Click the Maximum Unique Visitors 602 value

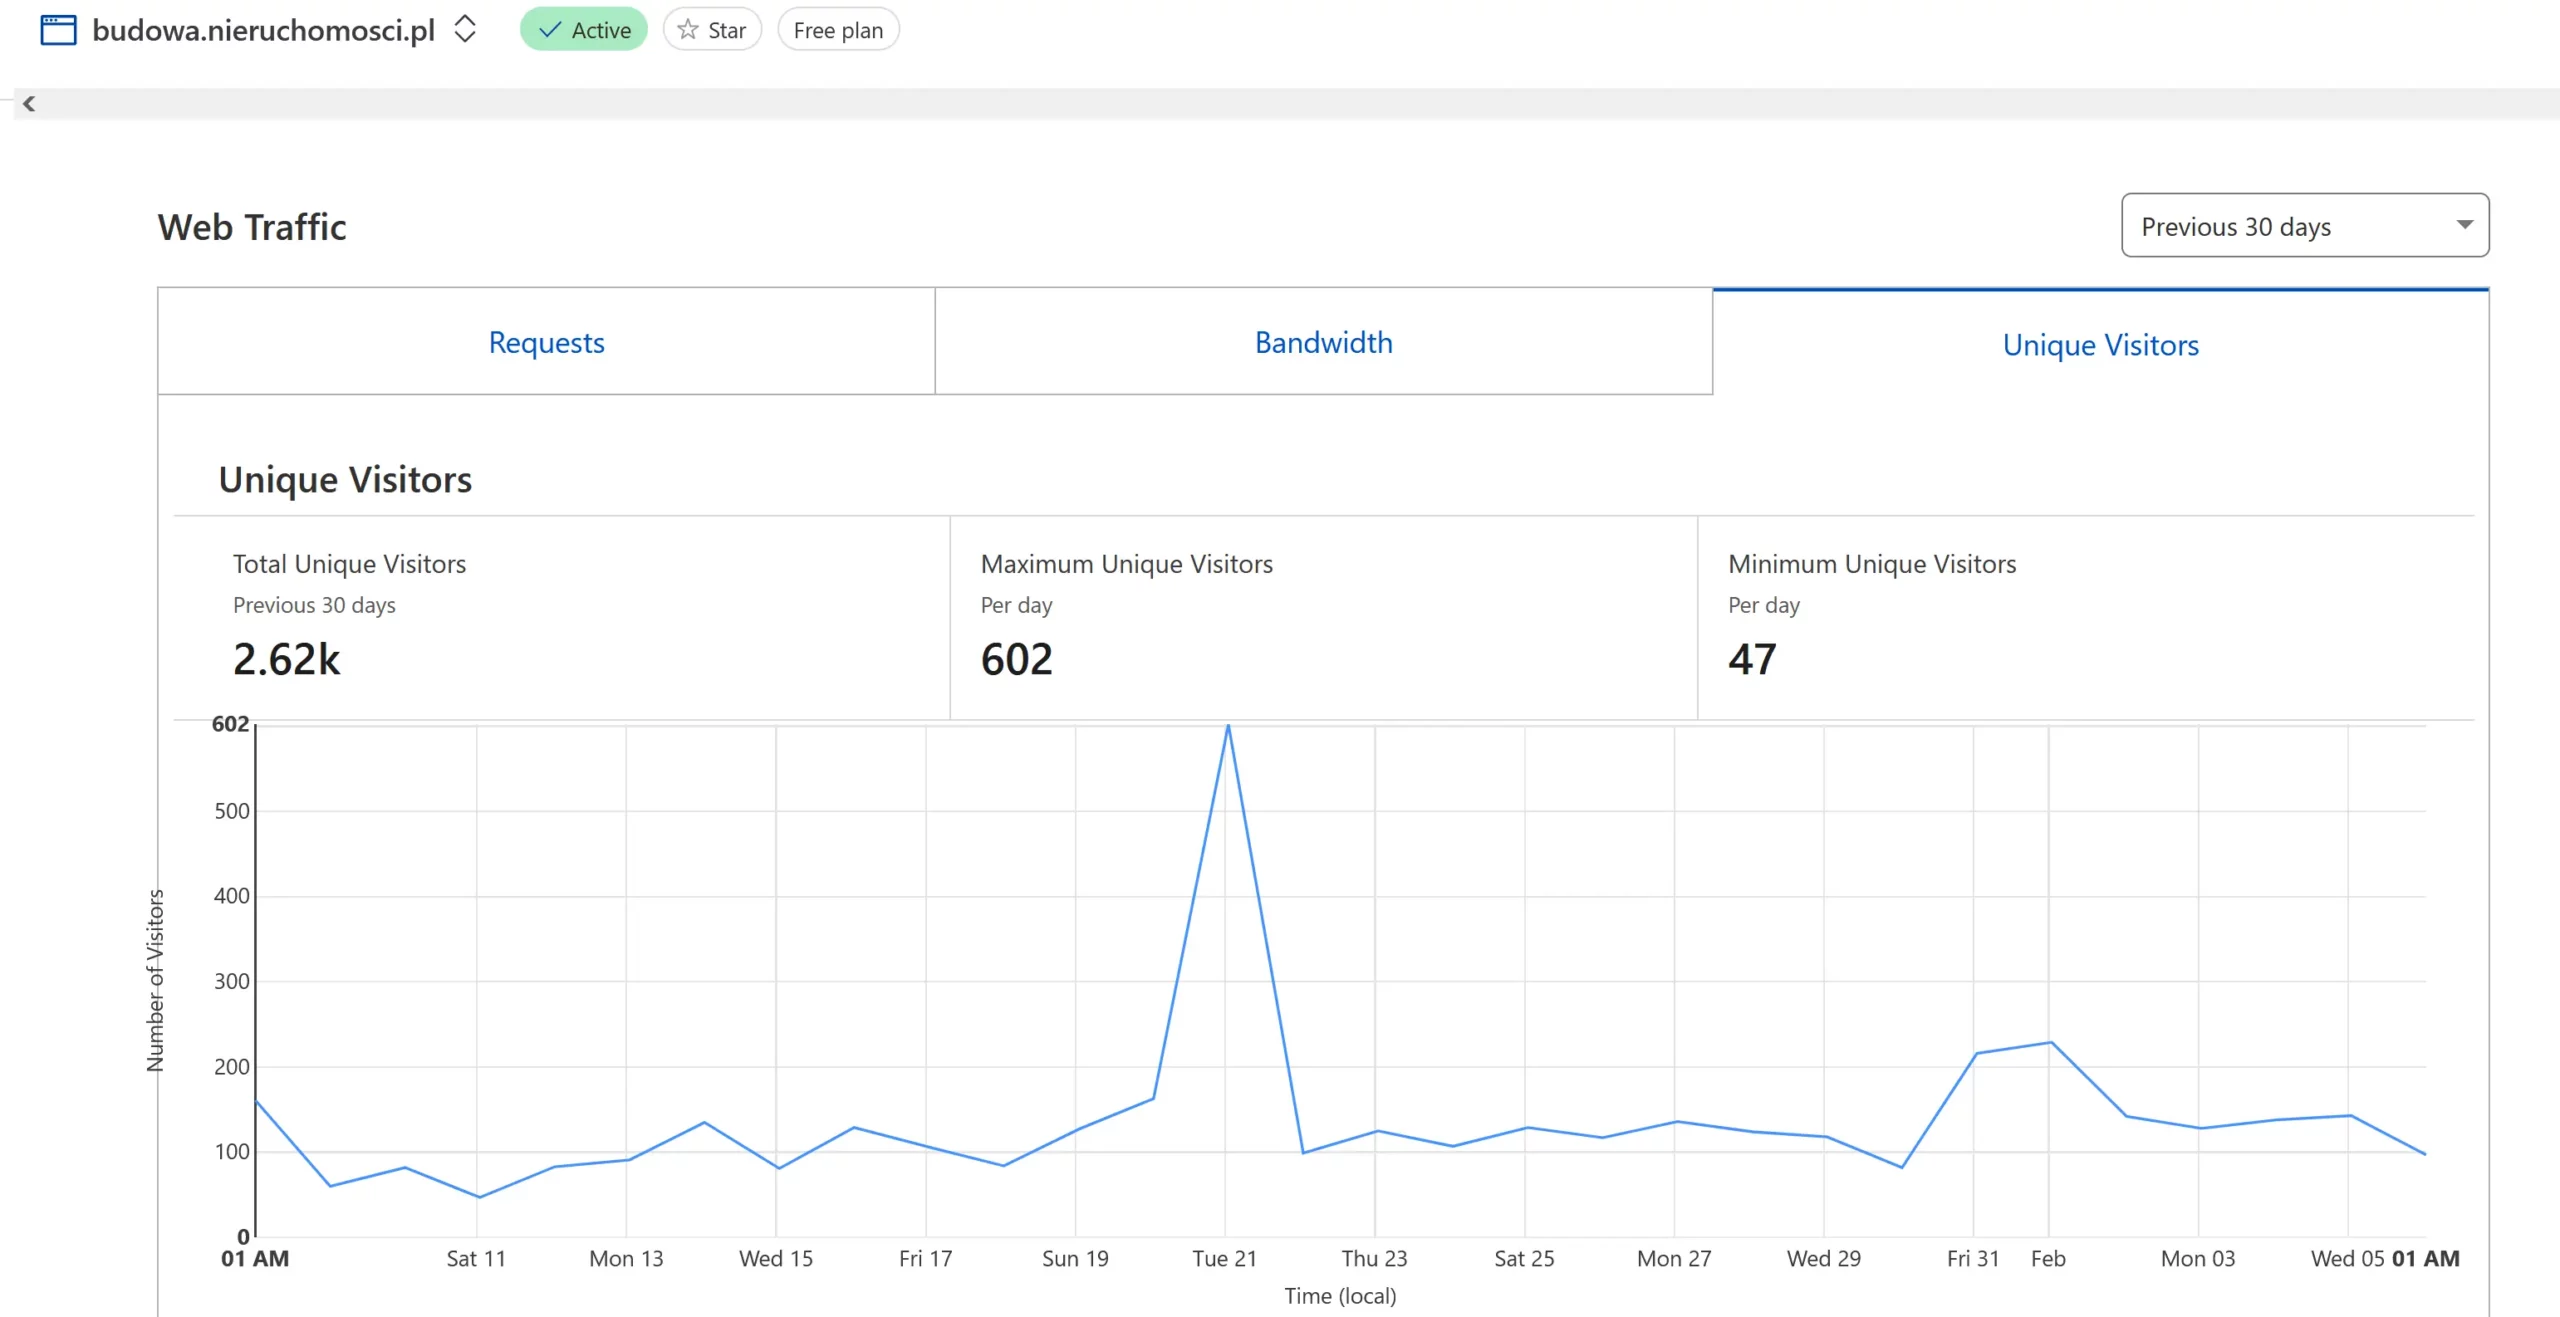tap(1016, 659)
